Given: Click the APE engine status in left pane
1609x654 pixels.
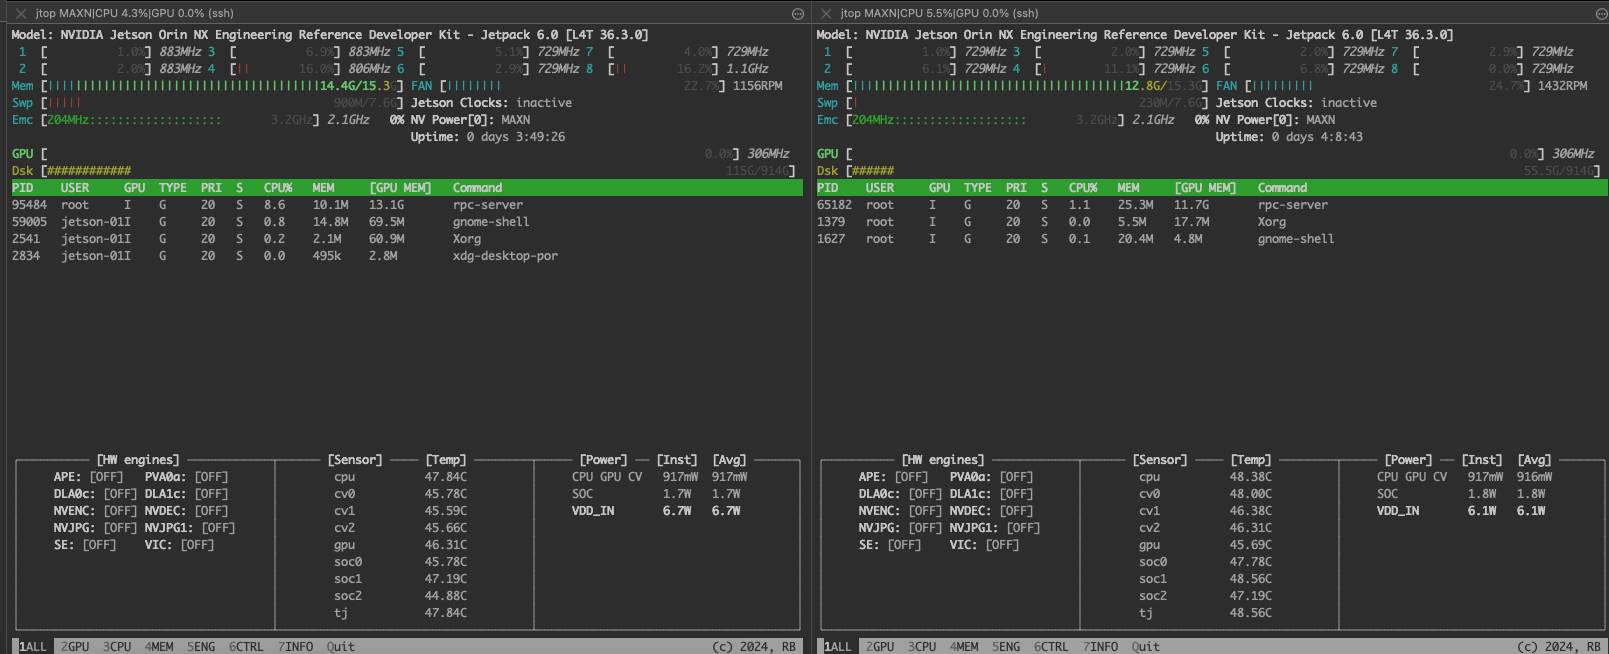Looking at the screenshot, I should point(88,477).
